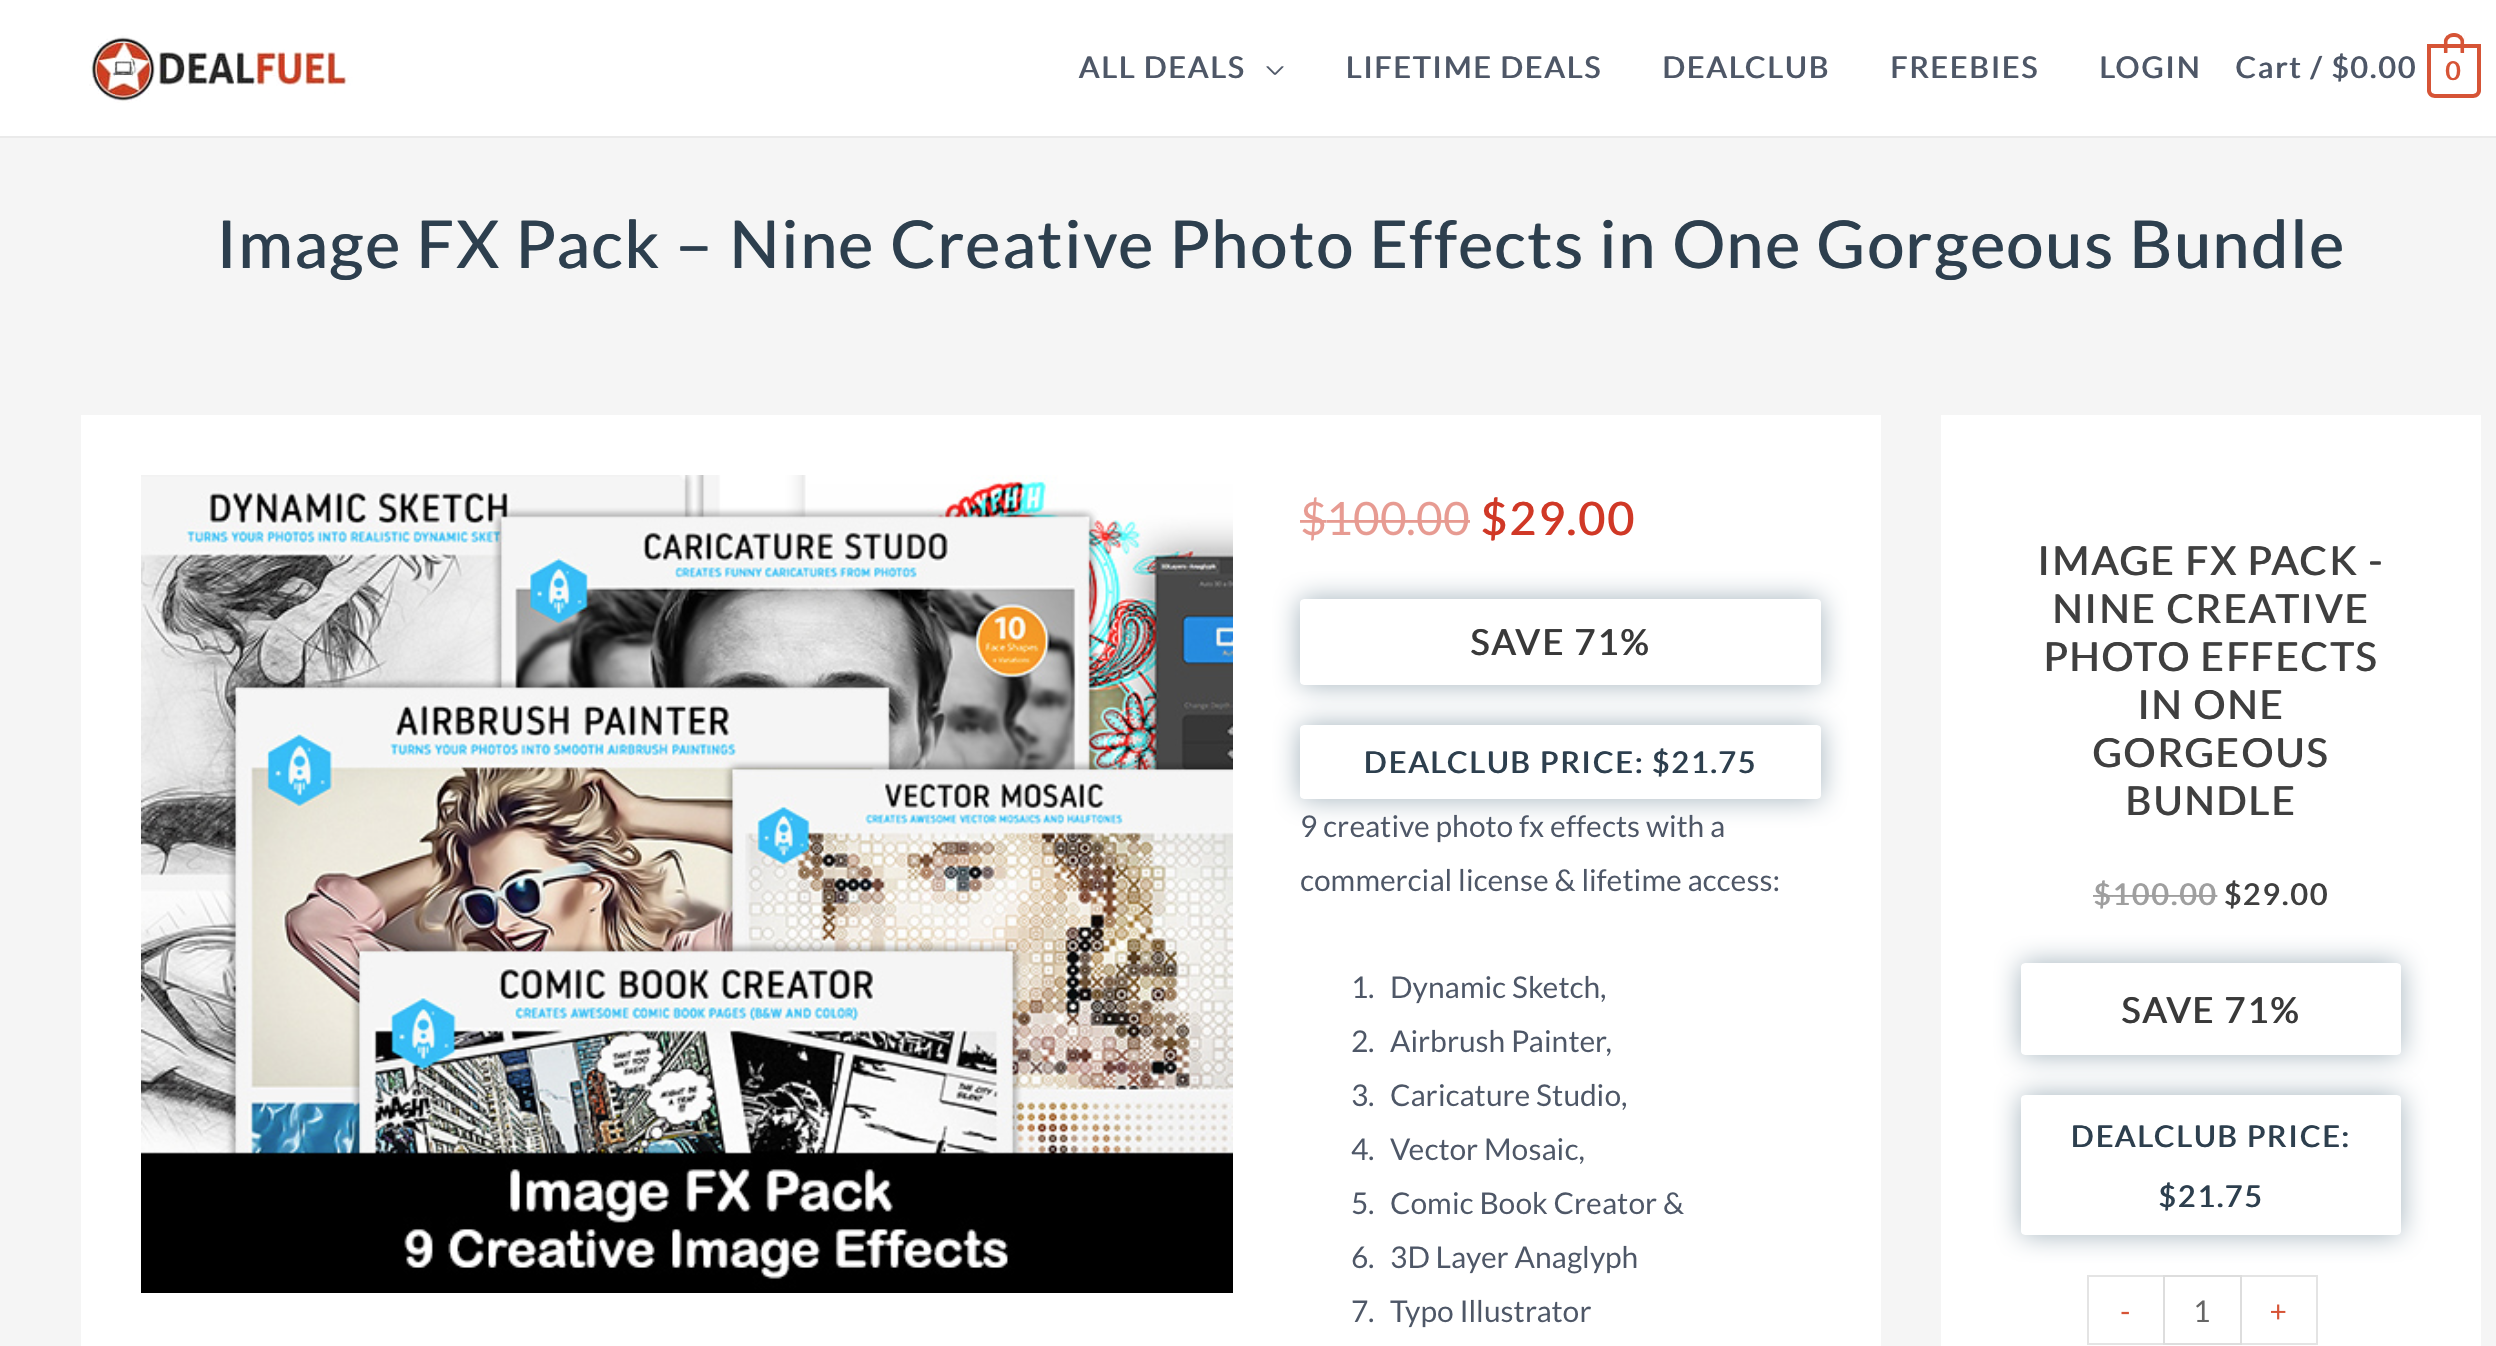Open the FREEBIES menu link

coord(1964,67)
